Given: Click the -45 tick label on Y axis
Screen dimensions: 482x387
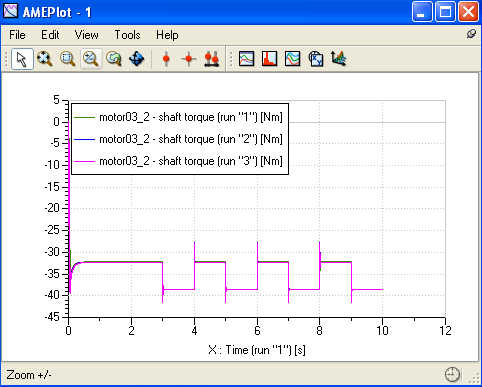Looking at the screenshot, I should 52,317.
